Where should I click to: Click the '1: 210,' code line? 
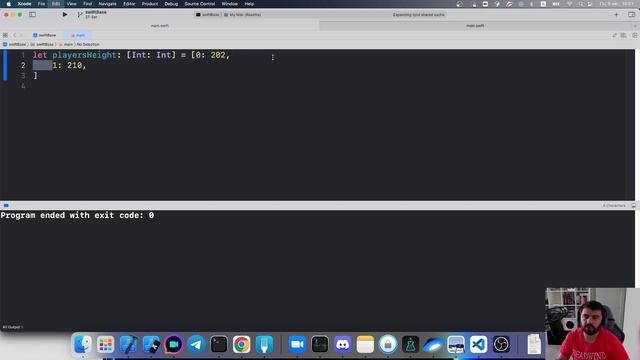pos(69,65)
